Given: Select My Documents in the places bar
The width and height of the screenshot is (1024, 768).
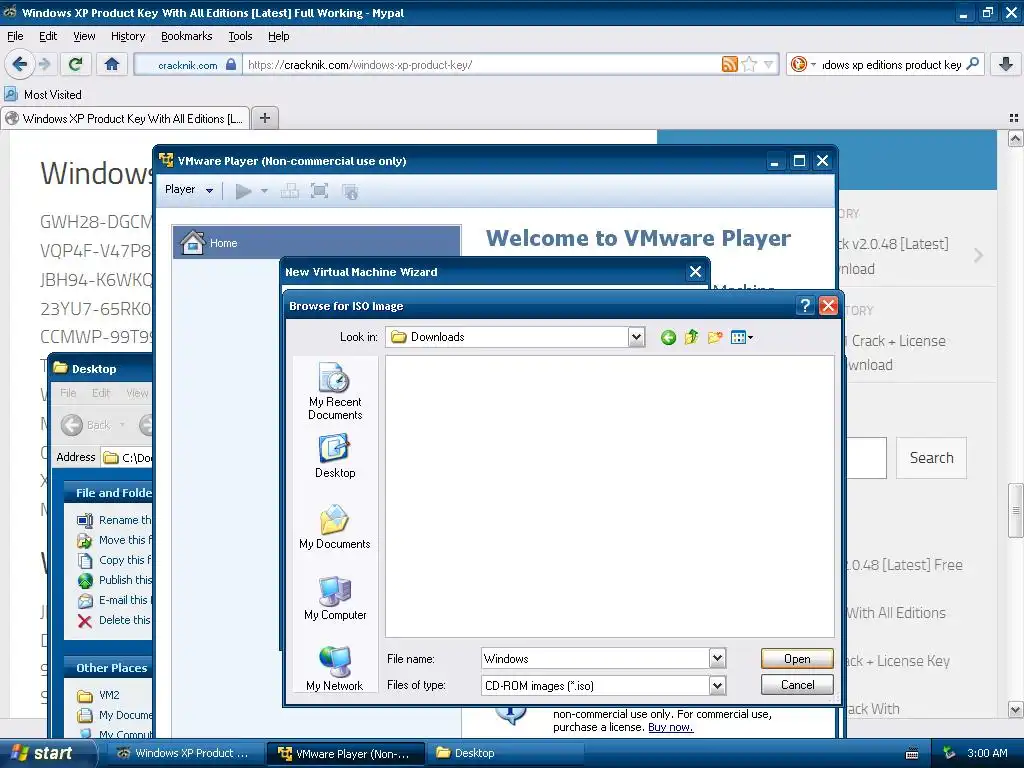Looking at the screenshot, I should click(x=335, y=528).
